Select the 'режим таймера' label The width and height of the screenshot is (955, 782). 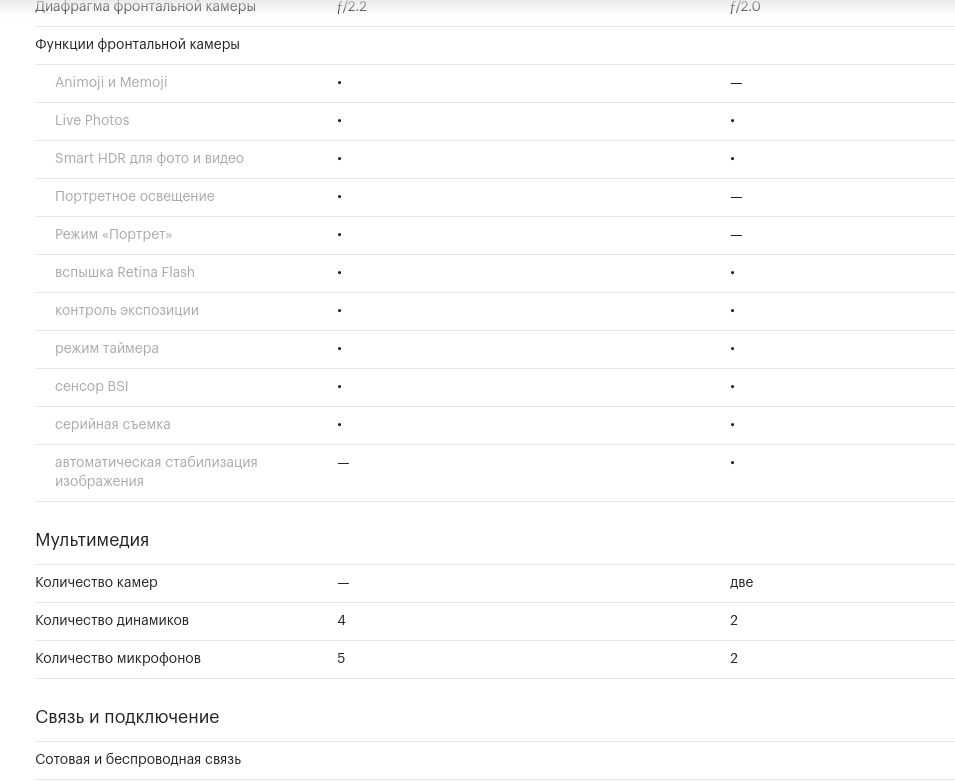pos(107,348)
